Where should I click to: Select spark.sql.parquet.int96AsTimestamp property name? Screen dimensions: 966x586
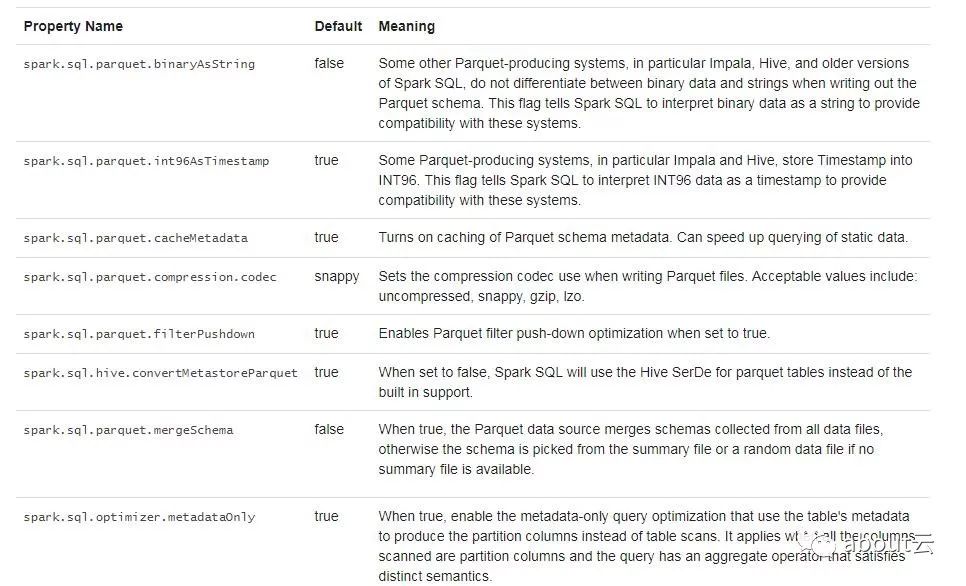pos(146,161)
